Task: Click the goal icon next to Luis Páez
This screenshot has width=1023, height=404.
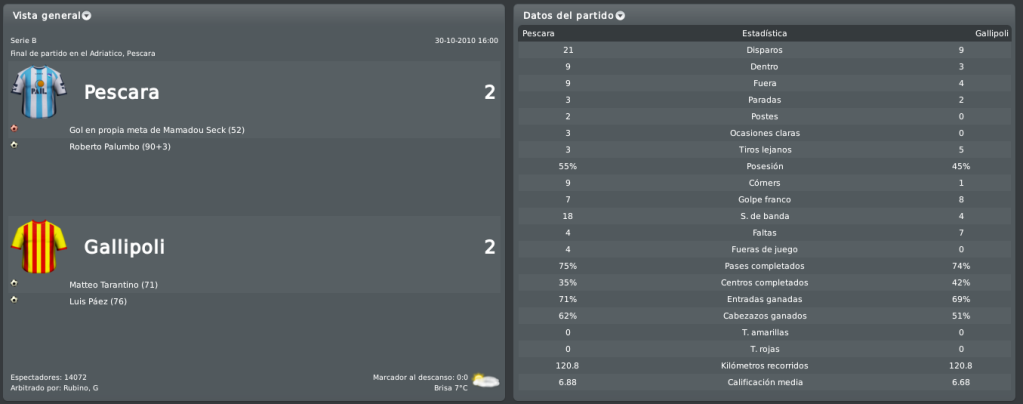Action: pos(14,300)
